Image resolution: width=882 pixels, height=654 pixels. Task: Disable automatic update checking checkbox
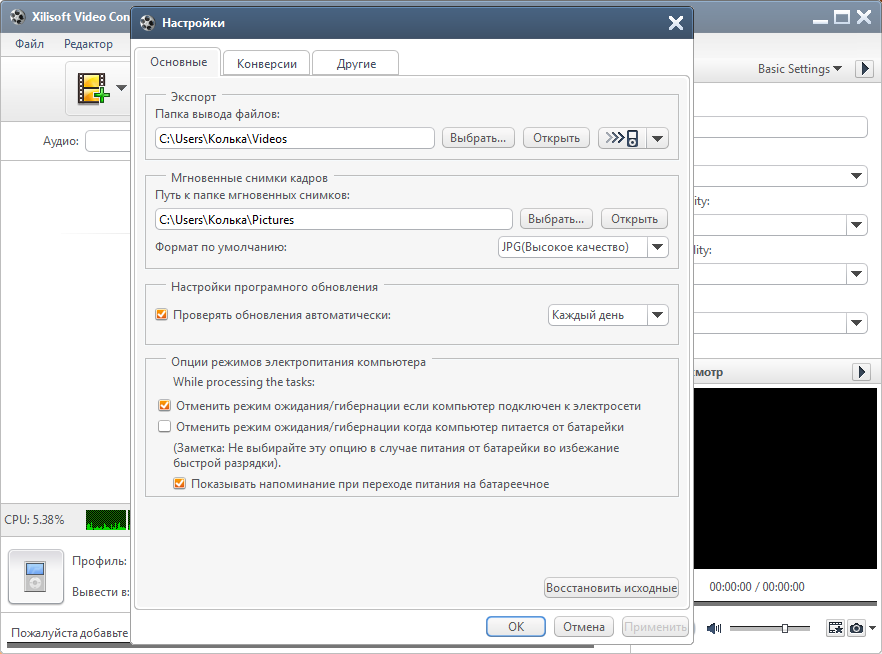coord(162,315)
